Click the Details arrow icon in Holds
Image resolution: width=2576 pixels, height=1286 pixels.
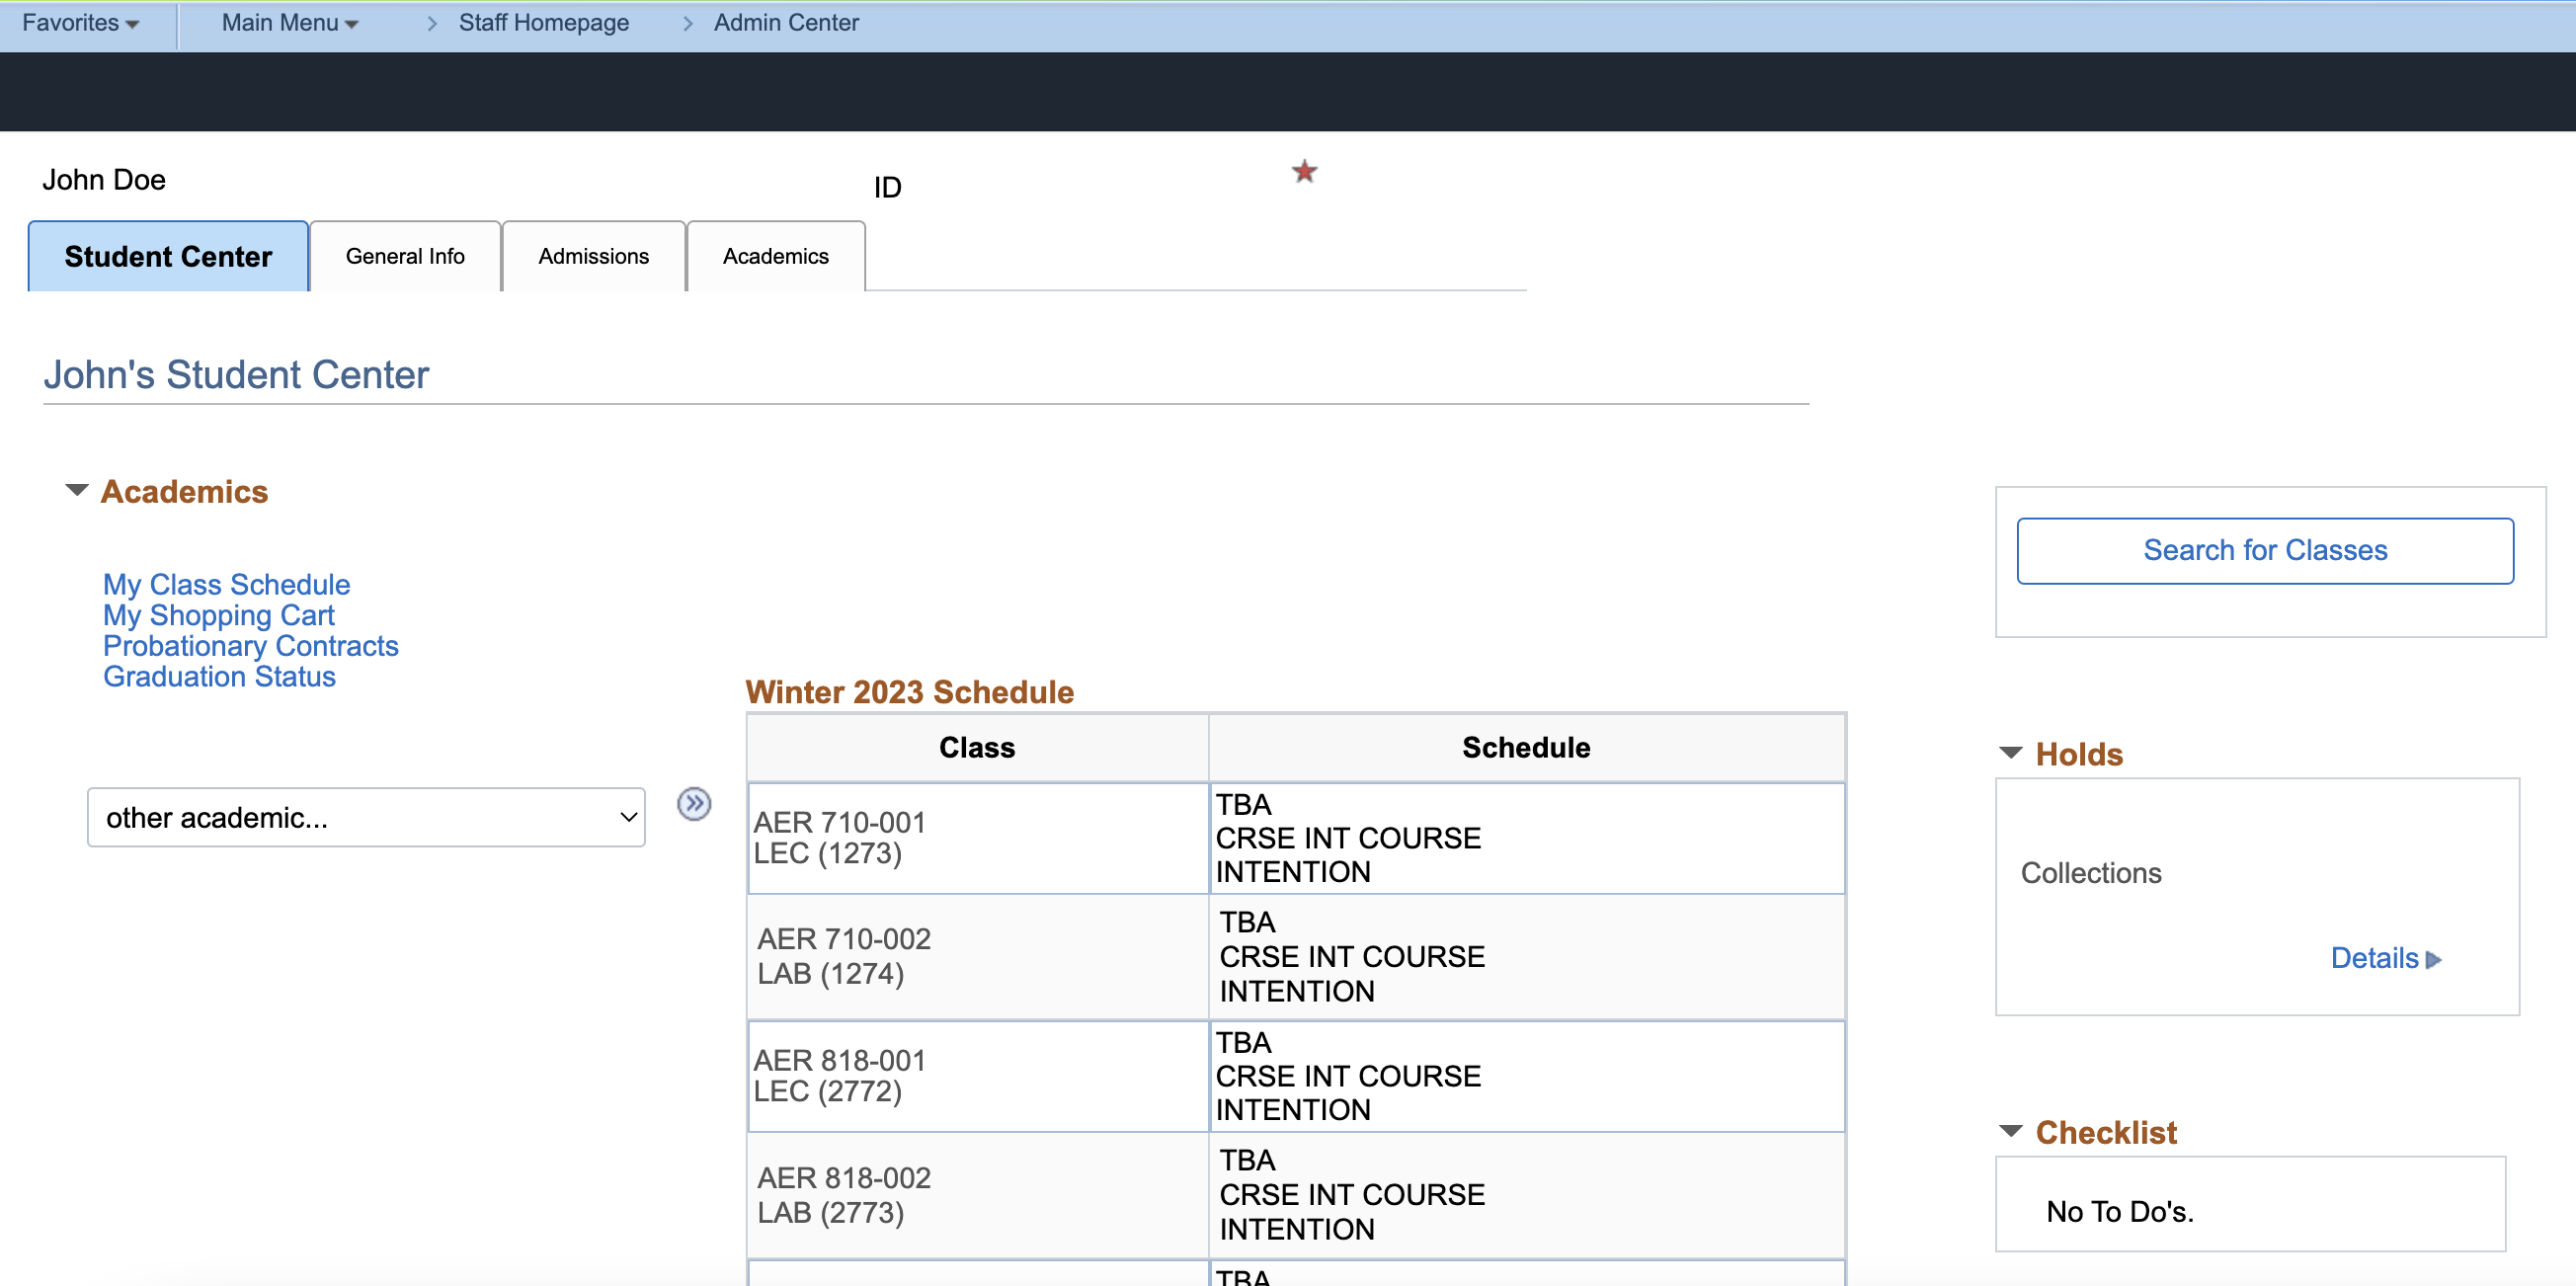(x=2434, y=960)
